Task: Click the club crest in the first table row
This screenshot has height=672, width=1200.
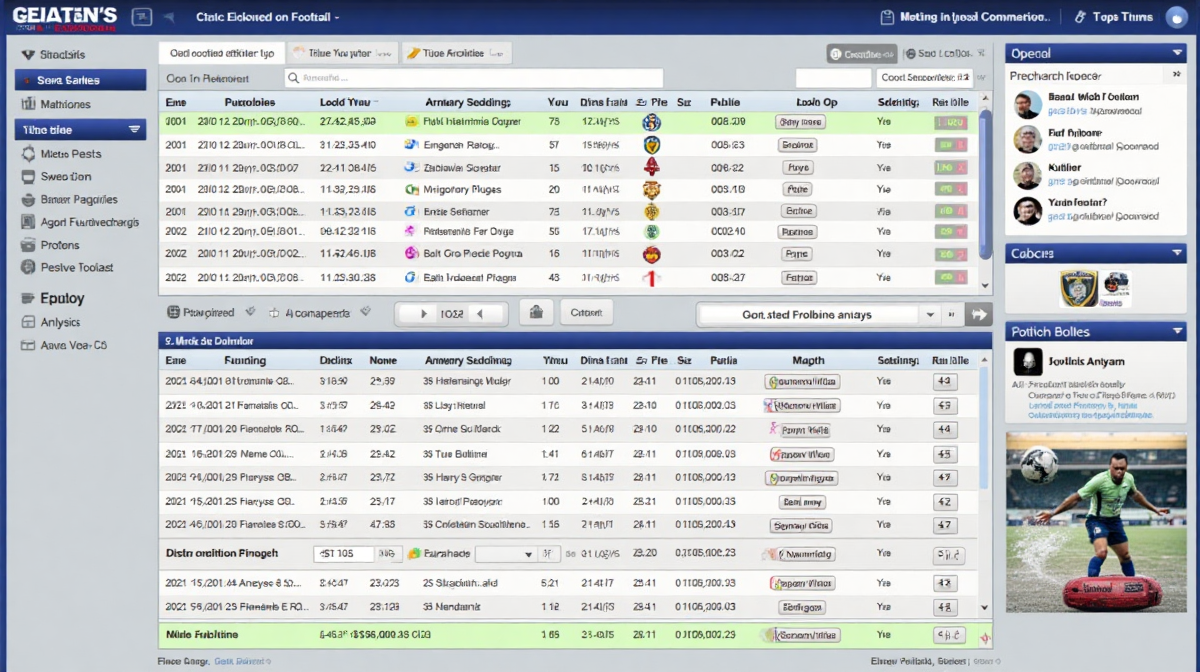Action: coord(652,122)
